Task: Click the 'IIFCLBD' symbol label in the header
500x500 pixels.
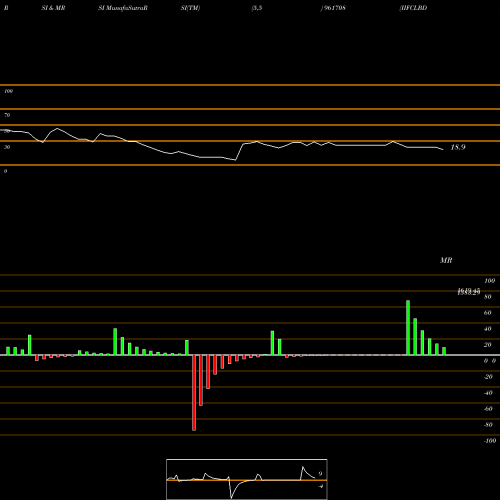Action: tap(413, 8)
